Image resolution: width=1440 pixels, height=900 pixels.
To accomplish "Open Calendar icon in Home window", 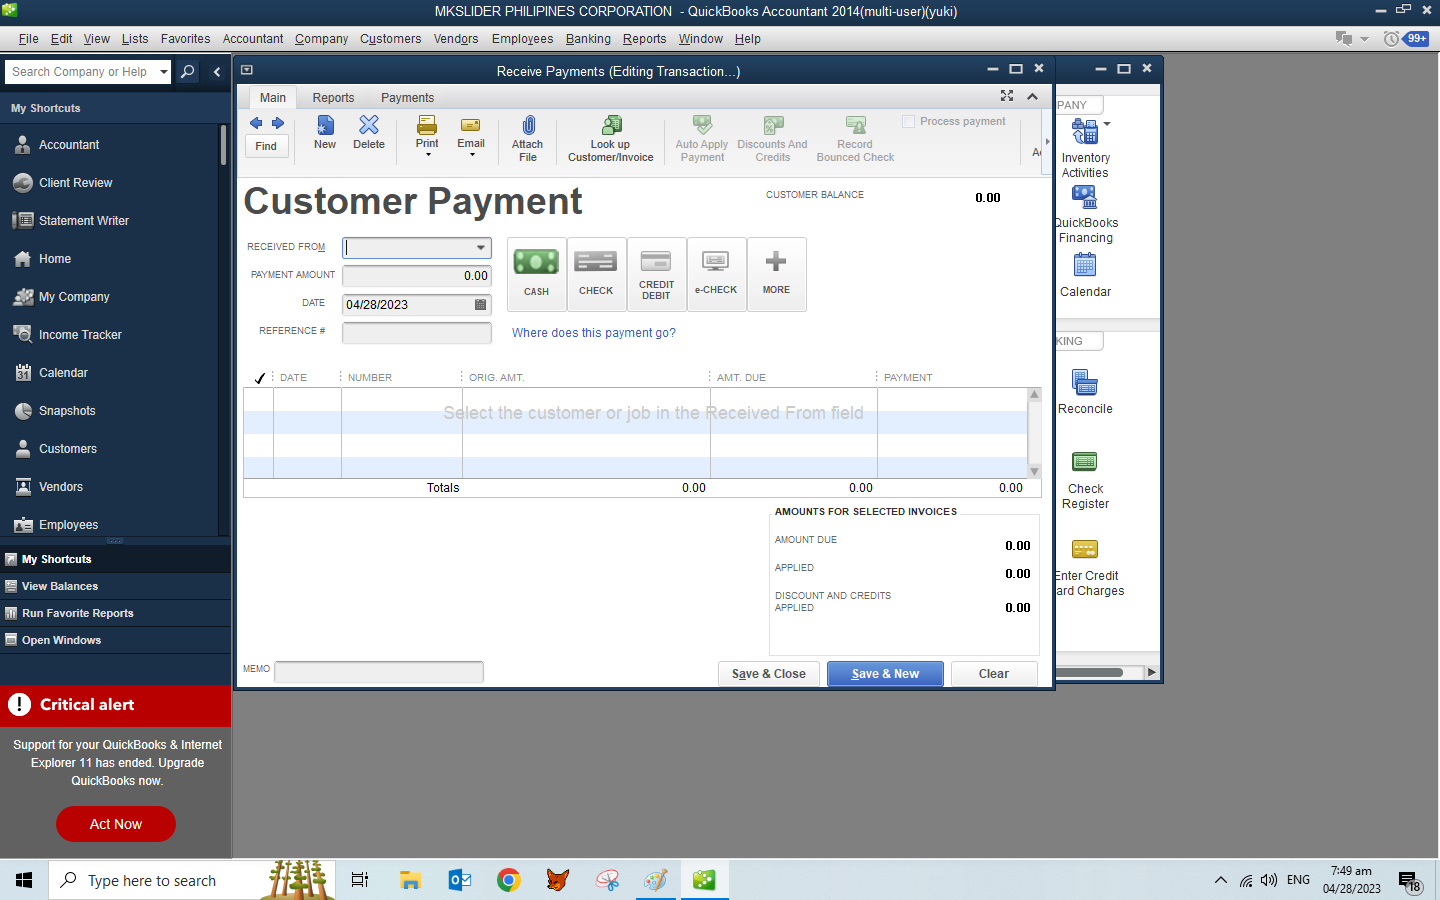I will click(1085, 275).
